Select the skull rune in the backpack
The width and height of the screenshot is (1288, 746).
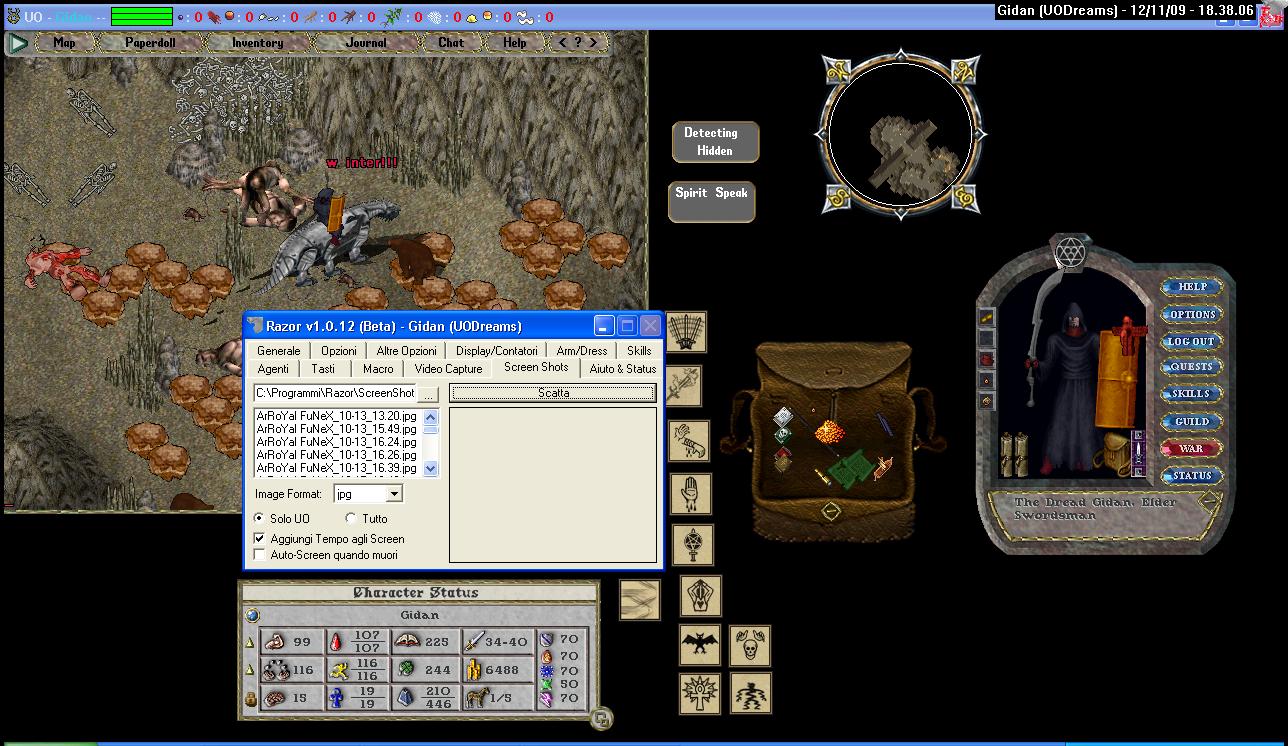[x=784, y=434]
